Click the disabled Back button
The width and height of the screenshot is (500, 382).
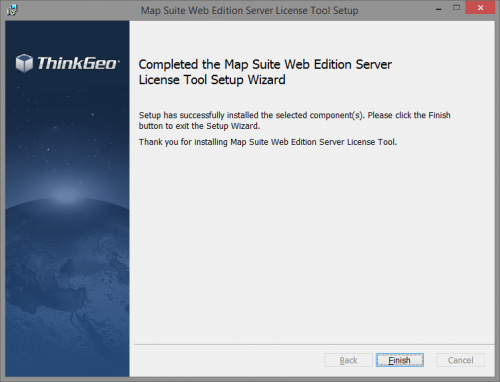(348, 360)
